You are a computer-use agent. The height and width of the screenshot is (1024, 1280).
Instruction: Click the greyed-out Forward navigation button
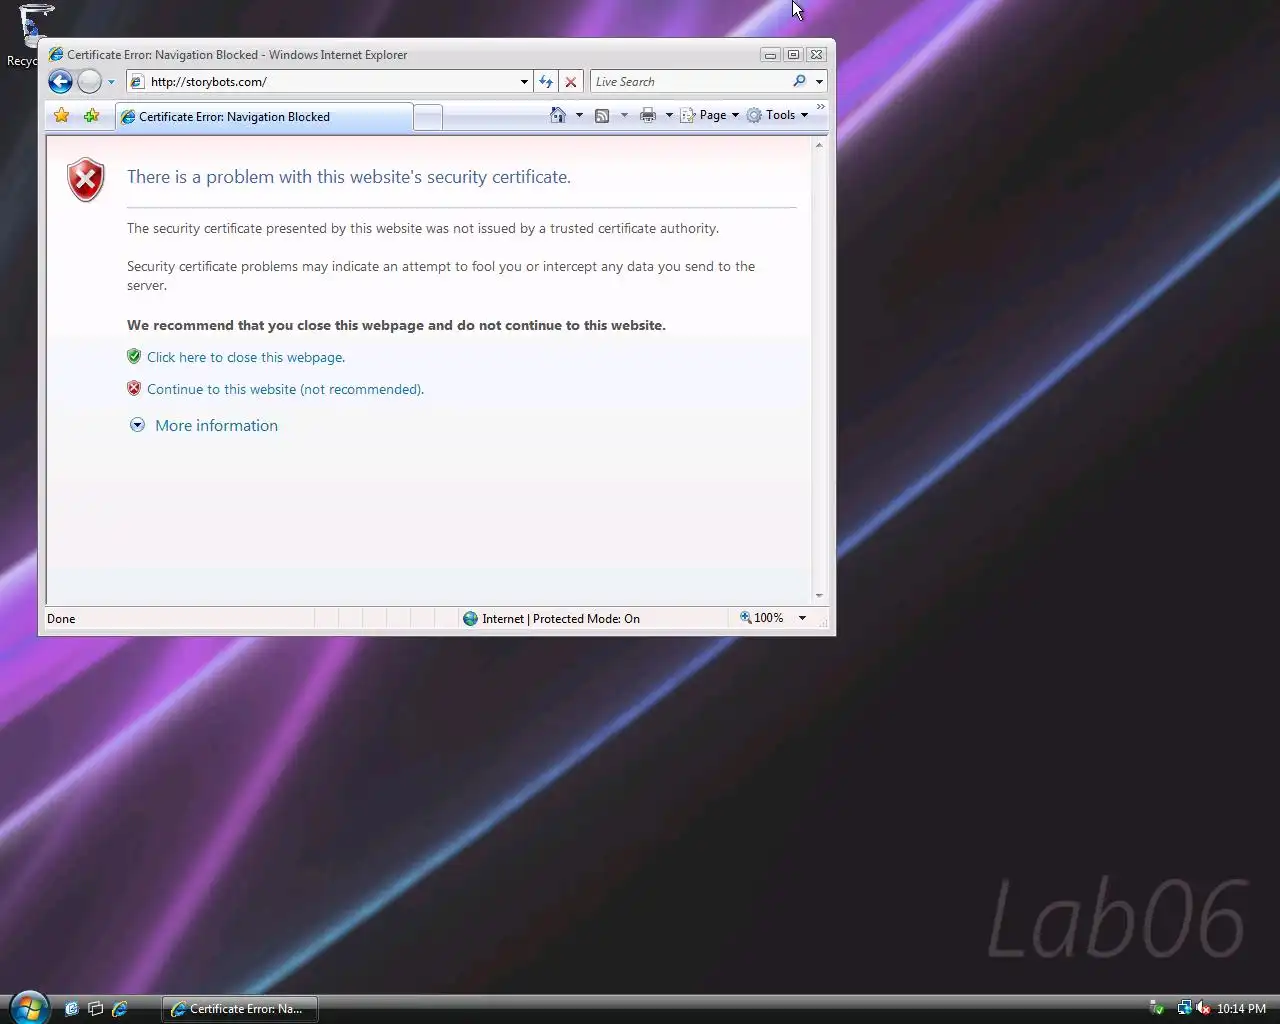tap(90, 82)
